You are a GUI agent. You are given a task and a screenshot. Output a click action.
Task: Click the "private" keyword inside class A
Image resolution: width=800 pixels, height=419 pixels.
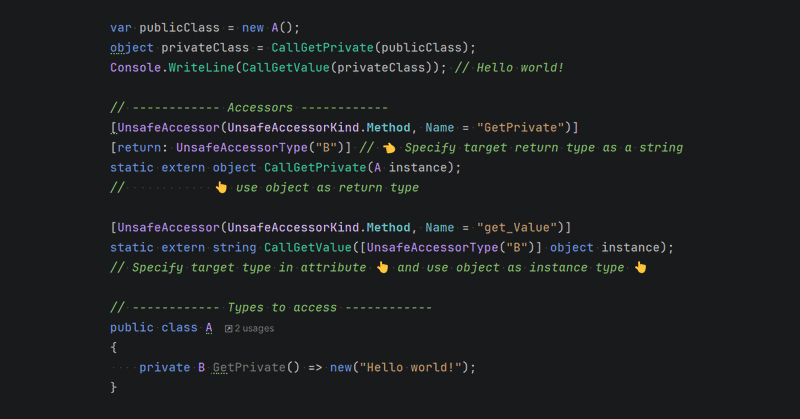click(x=164, y=367)
